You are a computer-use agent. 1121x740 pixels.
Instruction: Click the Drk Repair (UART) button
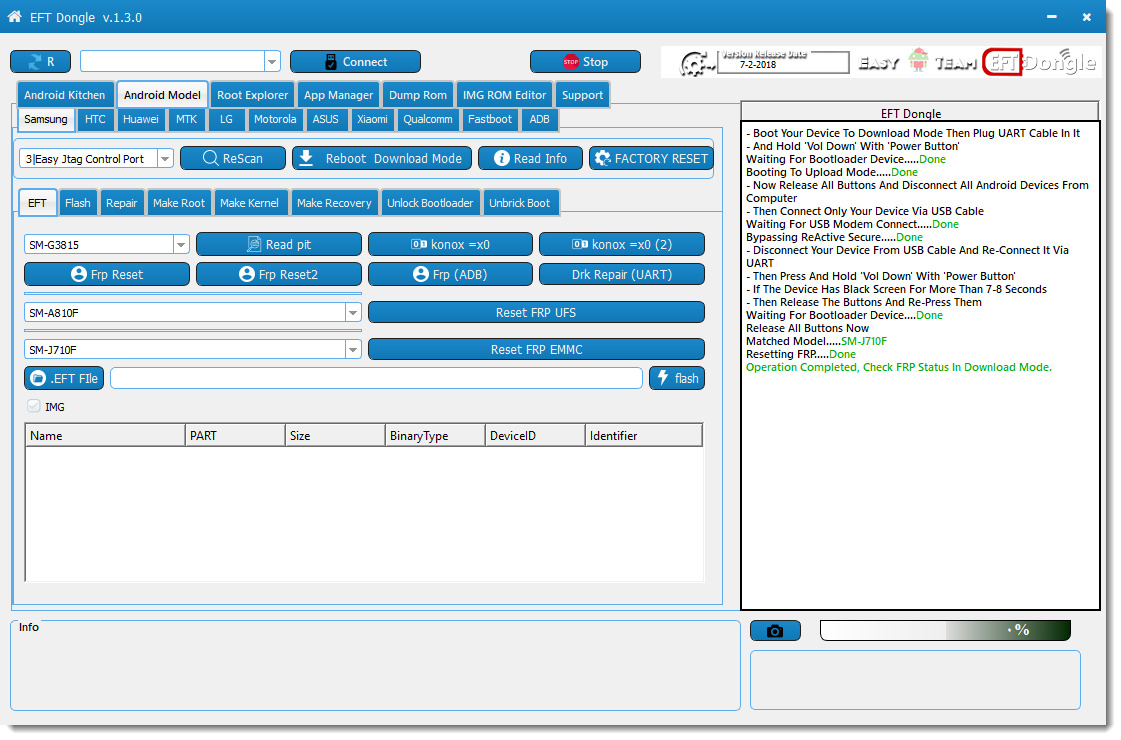622,275
